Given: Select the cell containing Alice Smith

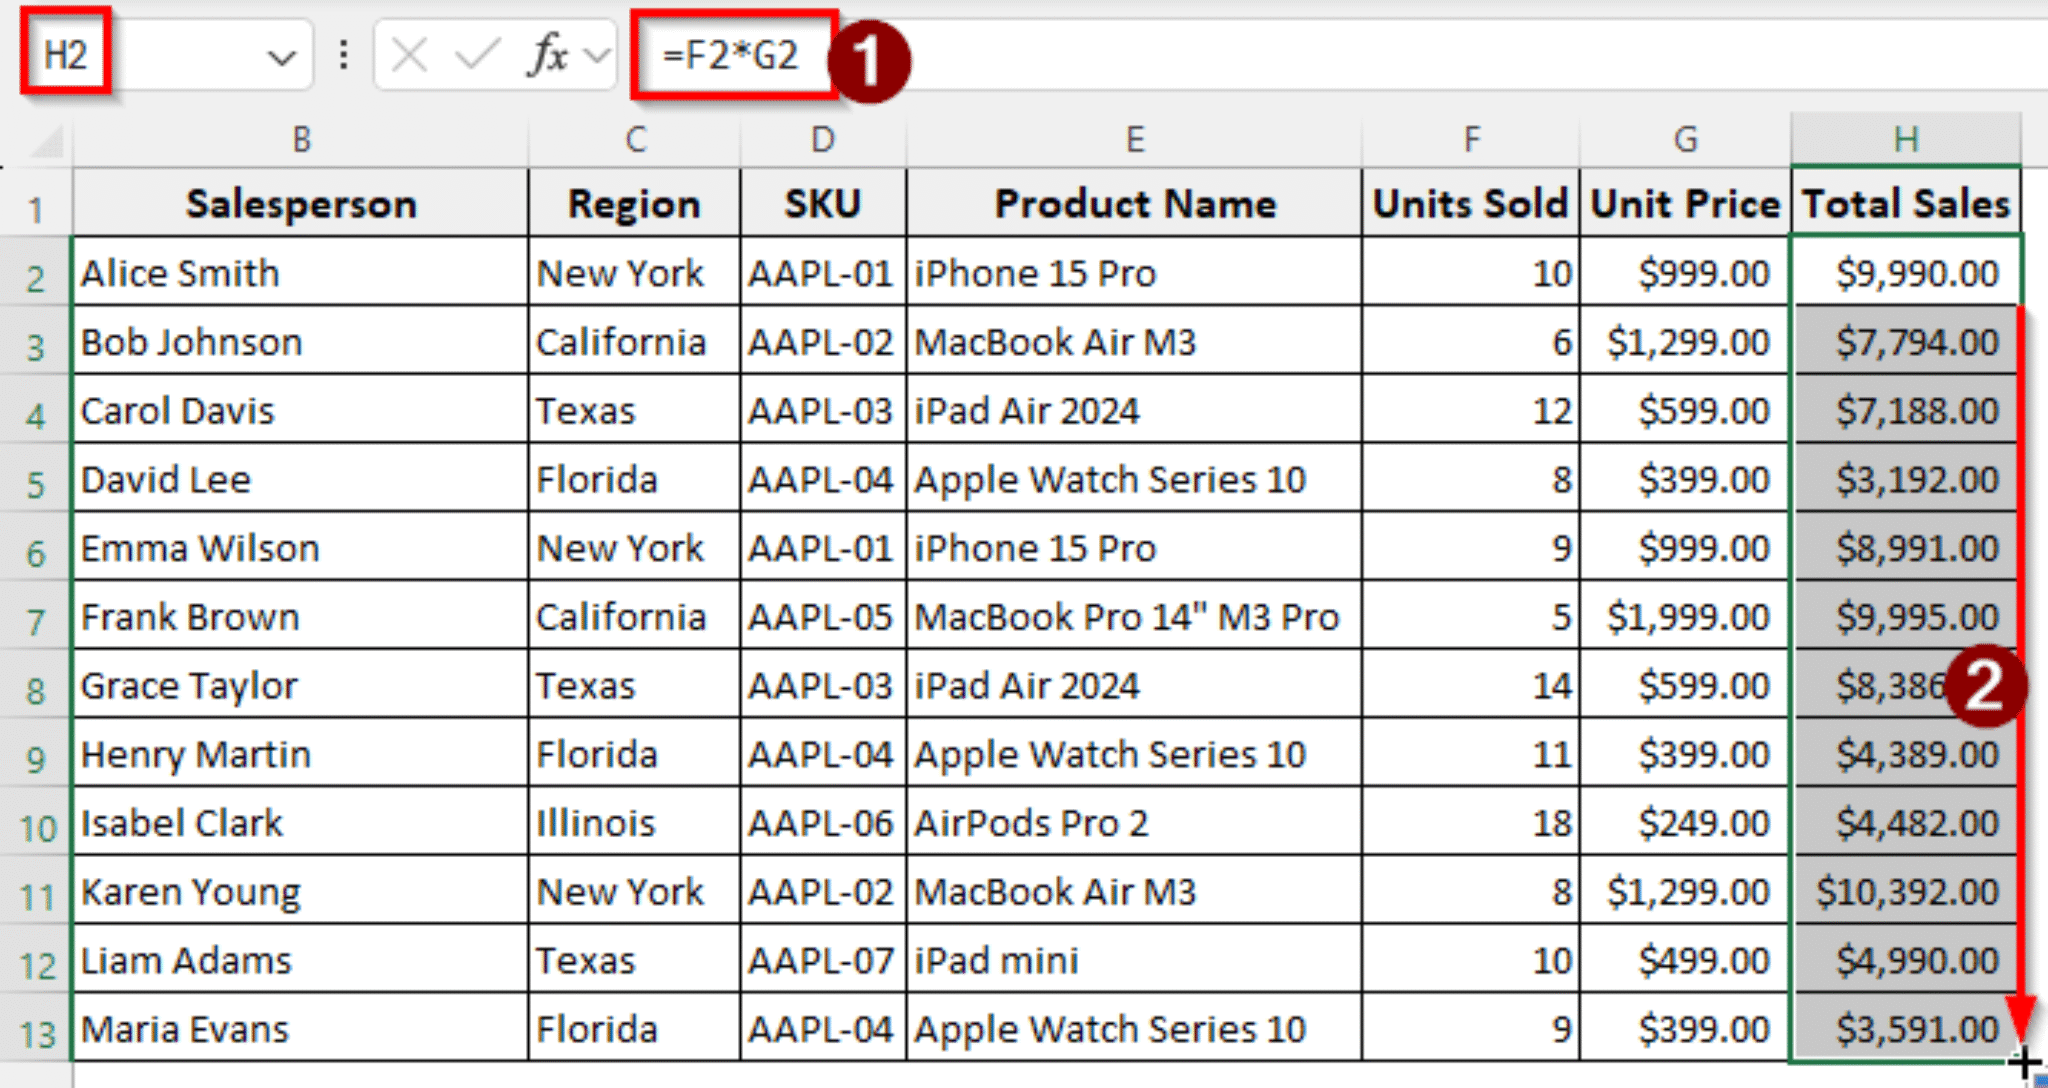Looking at the screenshot, I should [x=299, y=272].
